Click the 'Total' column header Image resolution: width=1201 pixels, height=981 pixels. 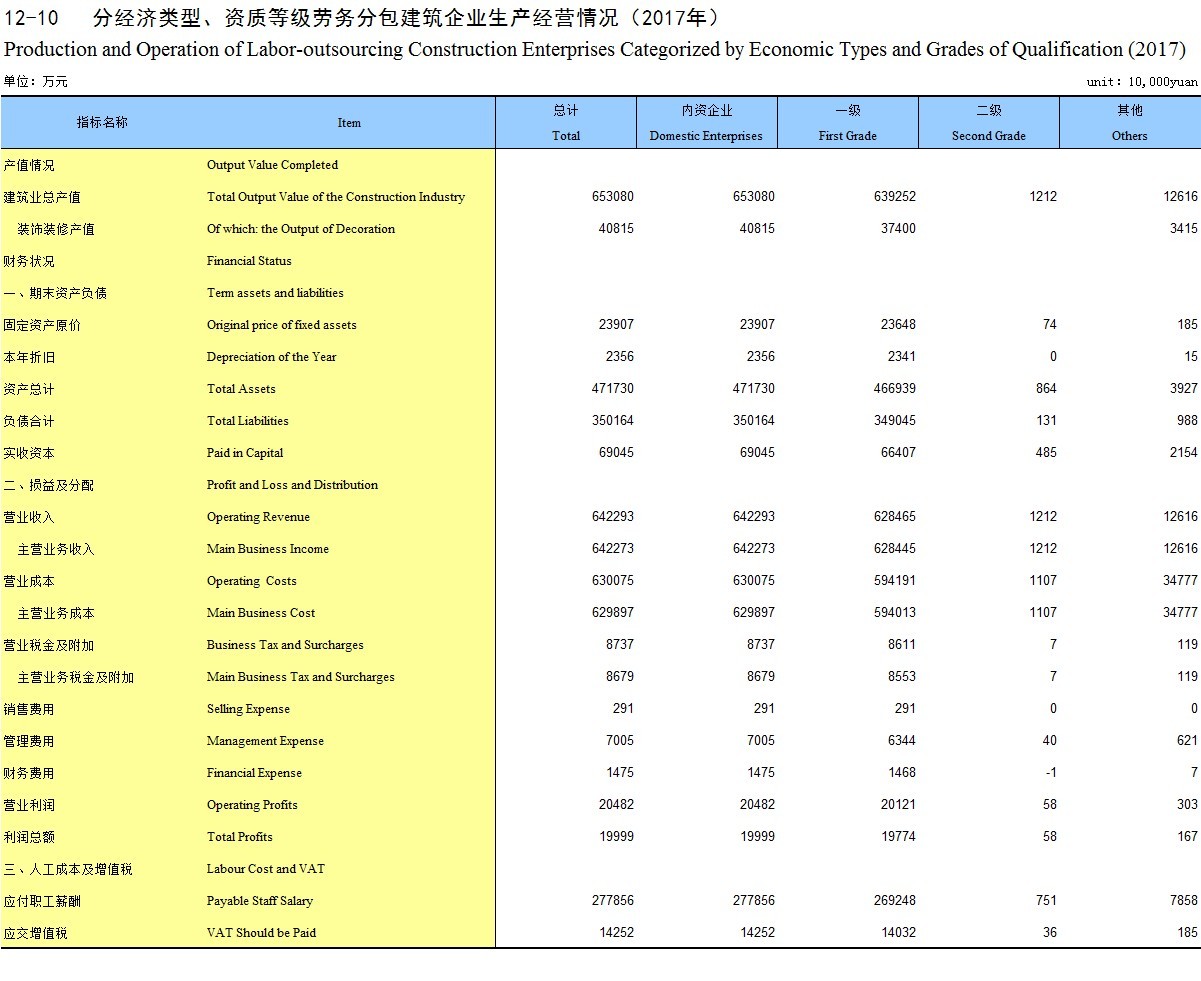pos(565,123)
